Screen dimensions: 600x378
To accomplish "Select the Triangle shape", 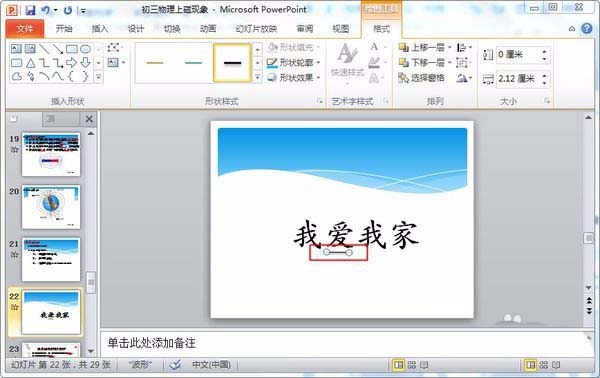I will click(30, 62).
